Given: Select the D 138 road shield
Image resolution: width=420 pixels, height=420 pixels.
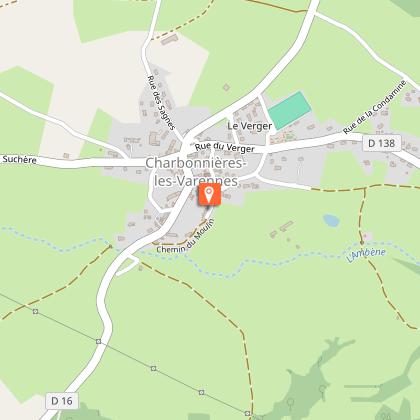Looking at the screenshot, I should (382, 143).
